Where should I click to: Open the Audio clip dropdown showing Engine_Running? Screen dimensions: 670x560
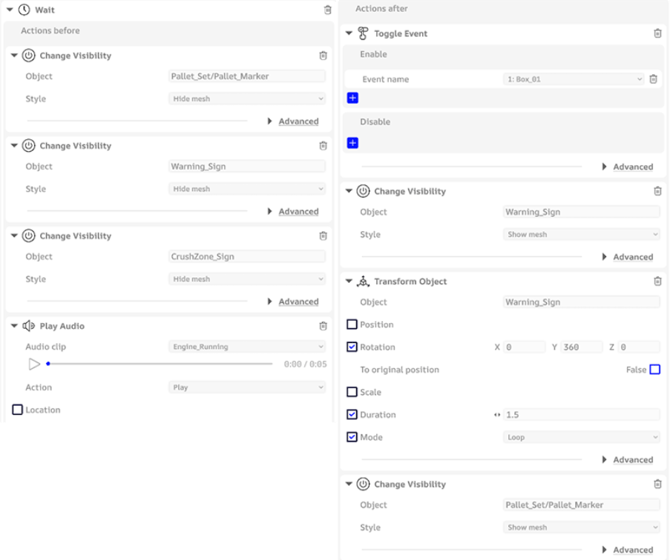tap(247, 347)
